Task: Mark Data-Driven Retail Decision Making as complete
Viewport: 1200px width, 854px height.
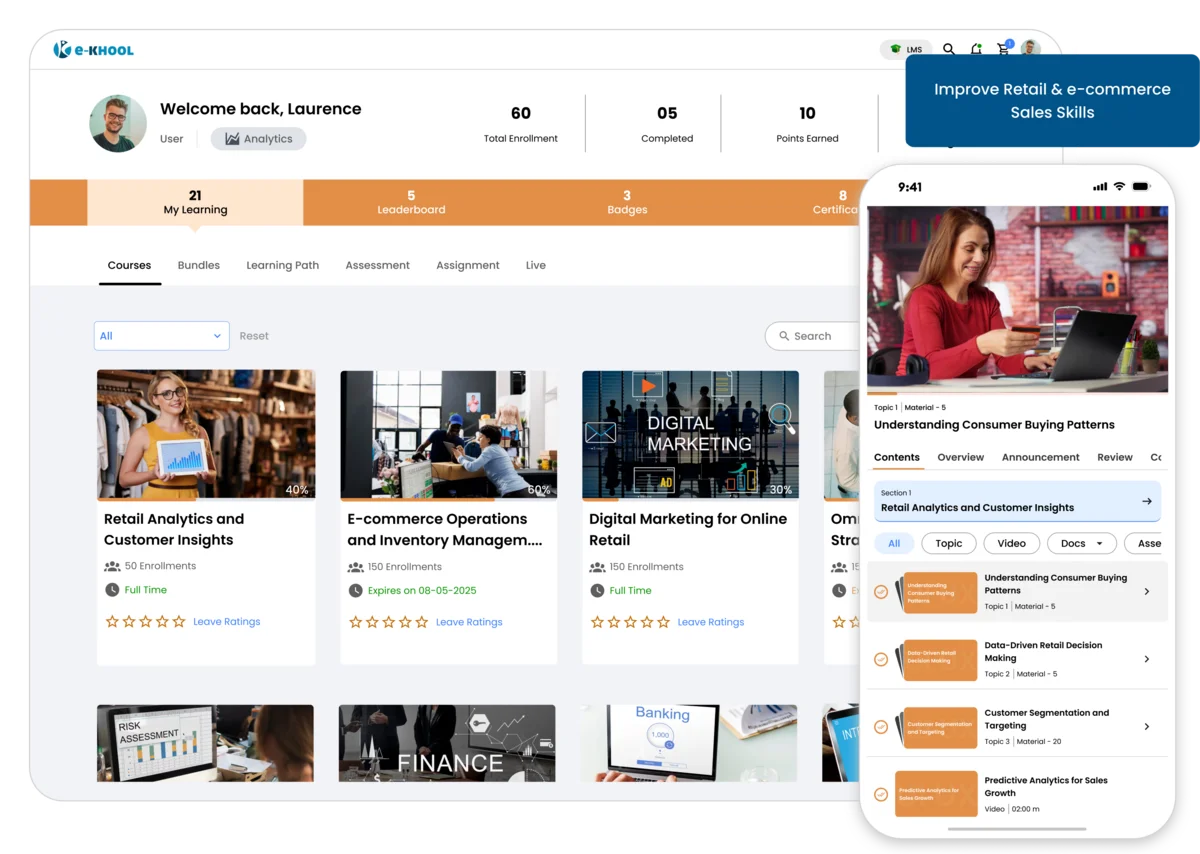Action: pos(881,660)
